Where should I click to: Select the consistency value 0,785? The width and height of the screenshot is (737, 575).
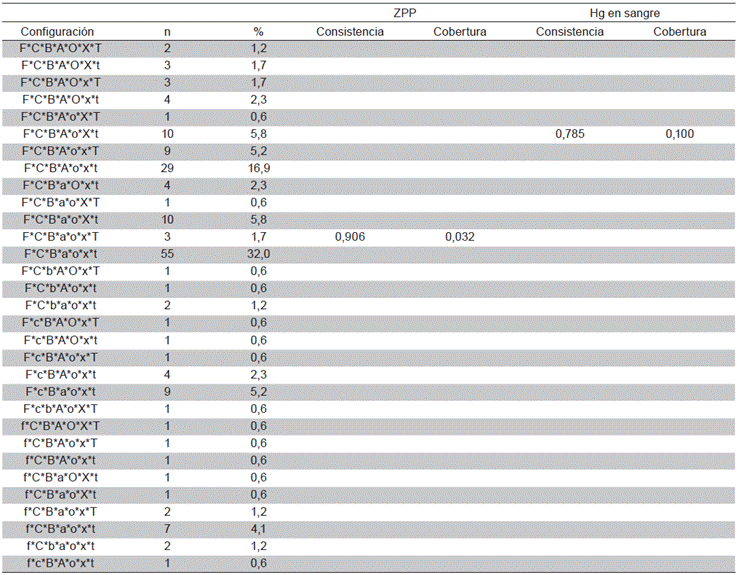(570, 134)
